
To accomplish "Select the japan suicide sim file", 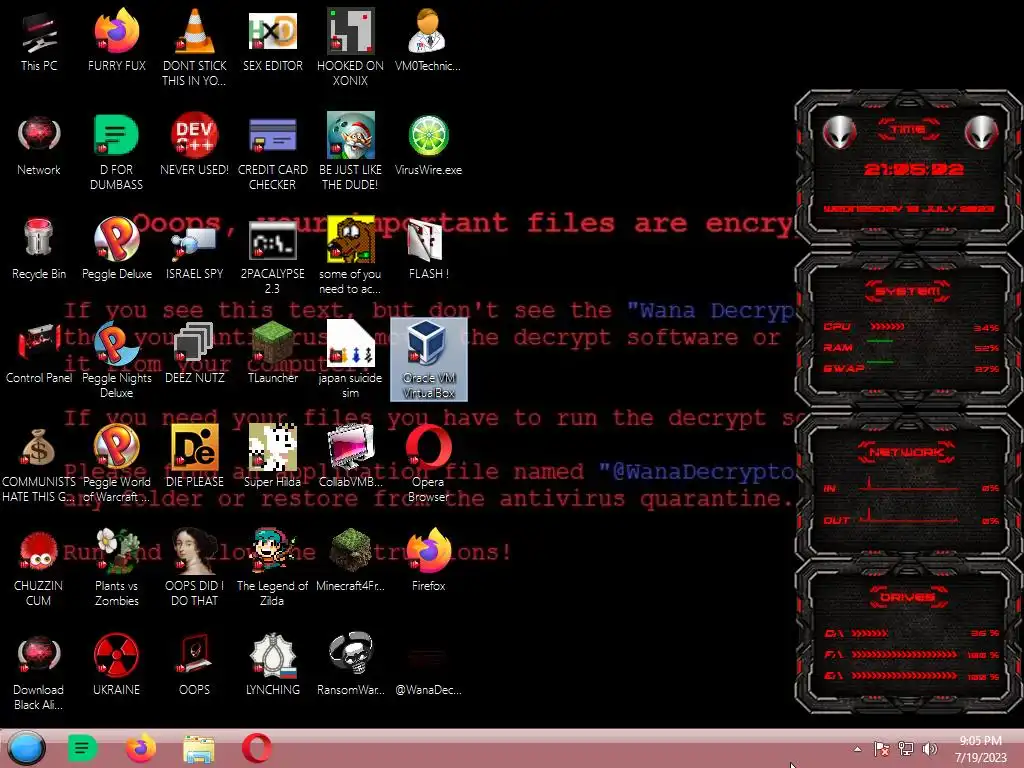I will [350, 359].
